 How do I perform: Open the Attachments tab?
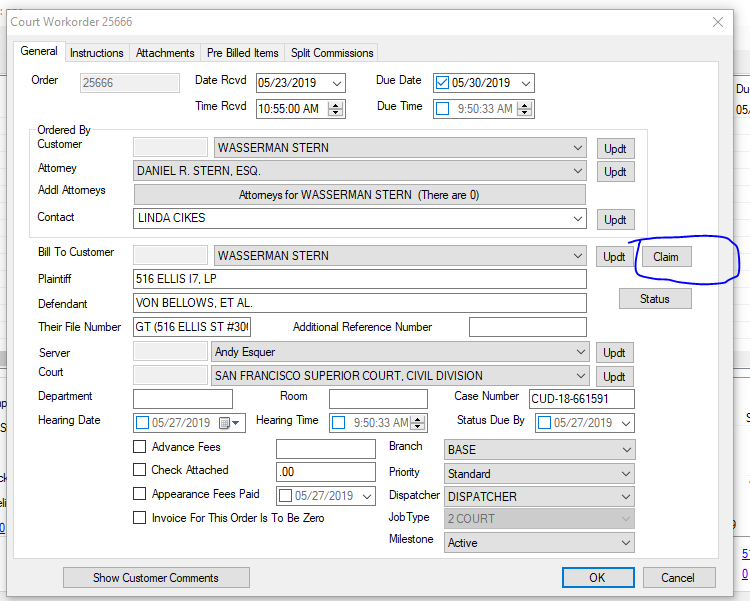point(165,53)
